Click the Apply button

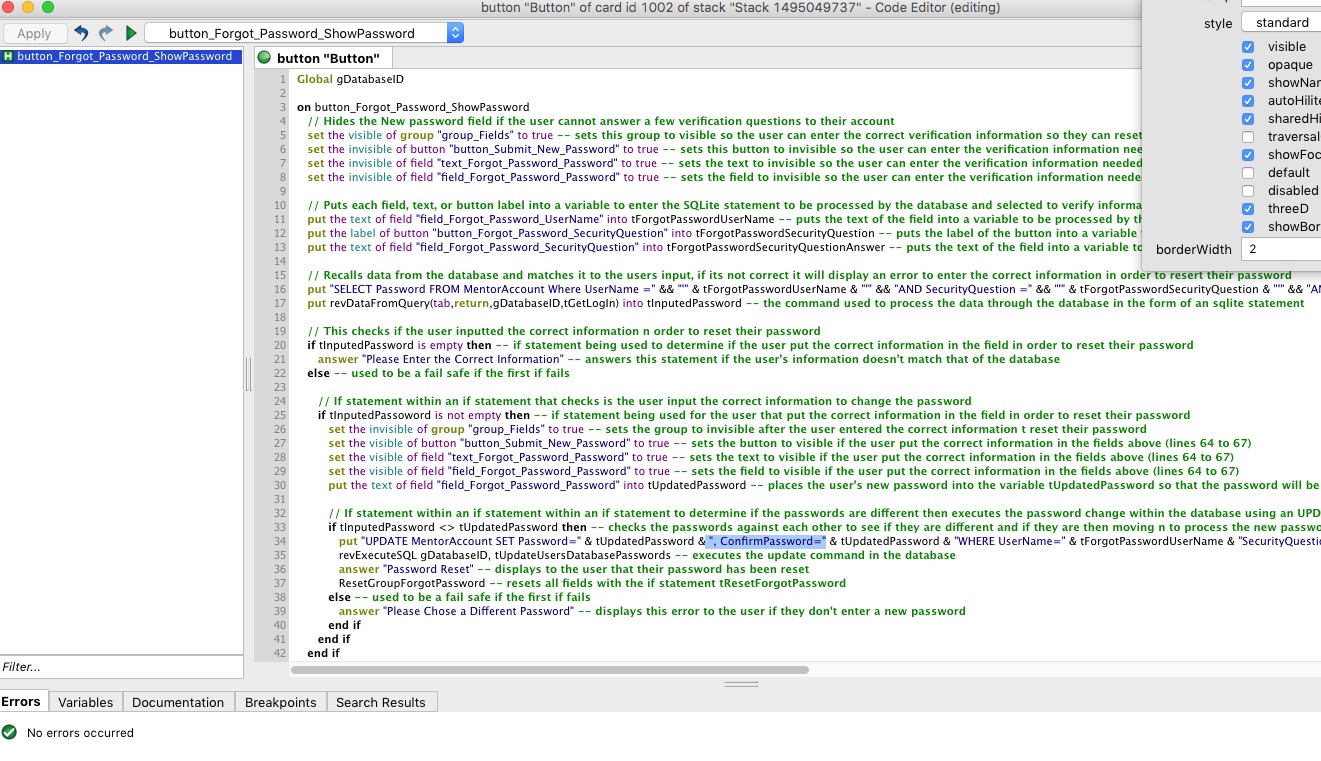click(34, 33)
